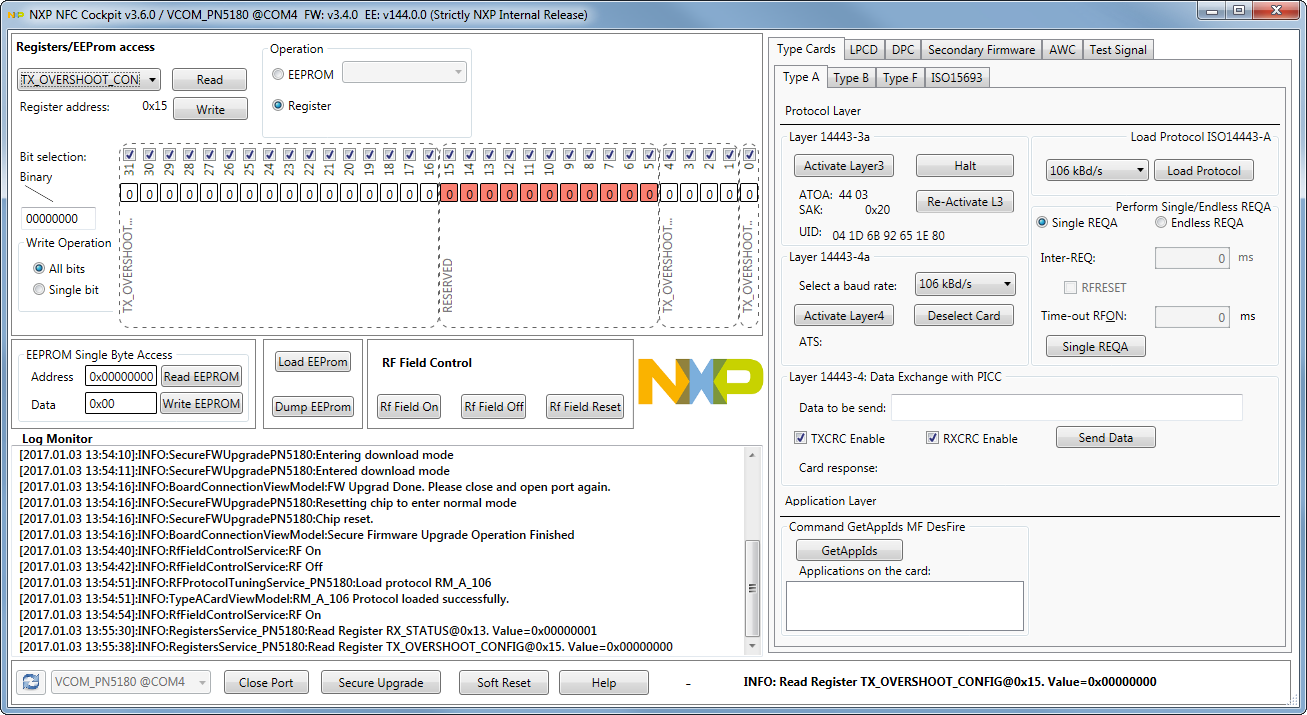Select the Endless REQA radio option
Screen dimensions: 1307x715
tap(1161, 223)
